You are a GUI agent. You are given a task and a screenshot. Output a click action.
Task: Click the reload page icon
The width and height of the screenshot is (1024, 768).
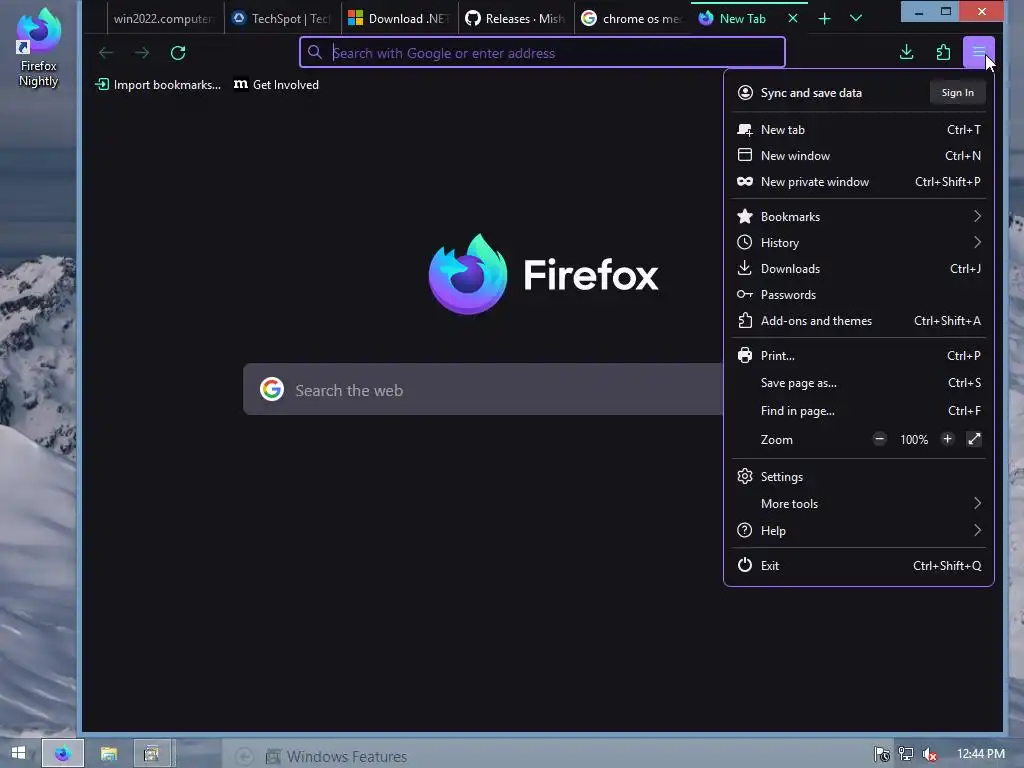pos(178,53)
